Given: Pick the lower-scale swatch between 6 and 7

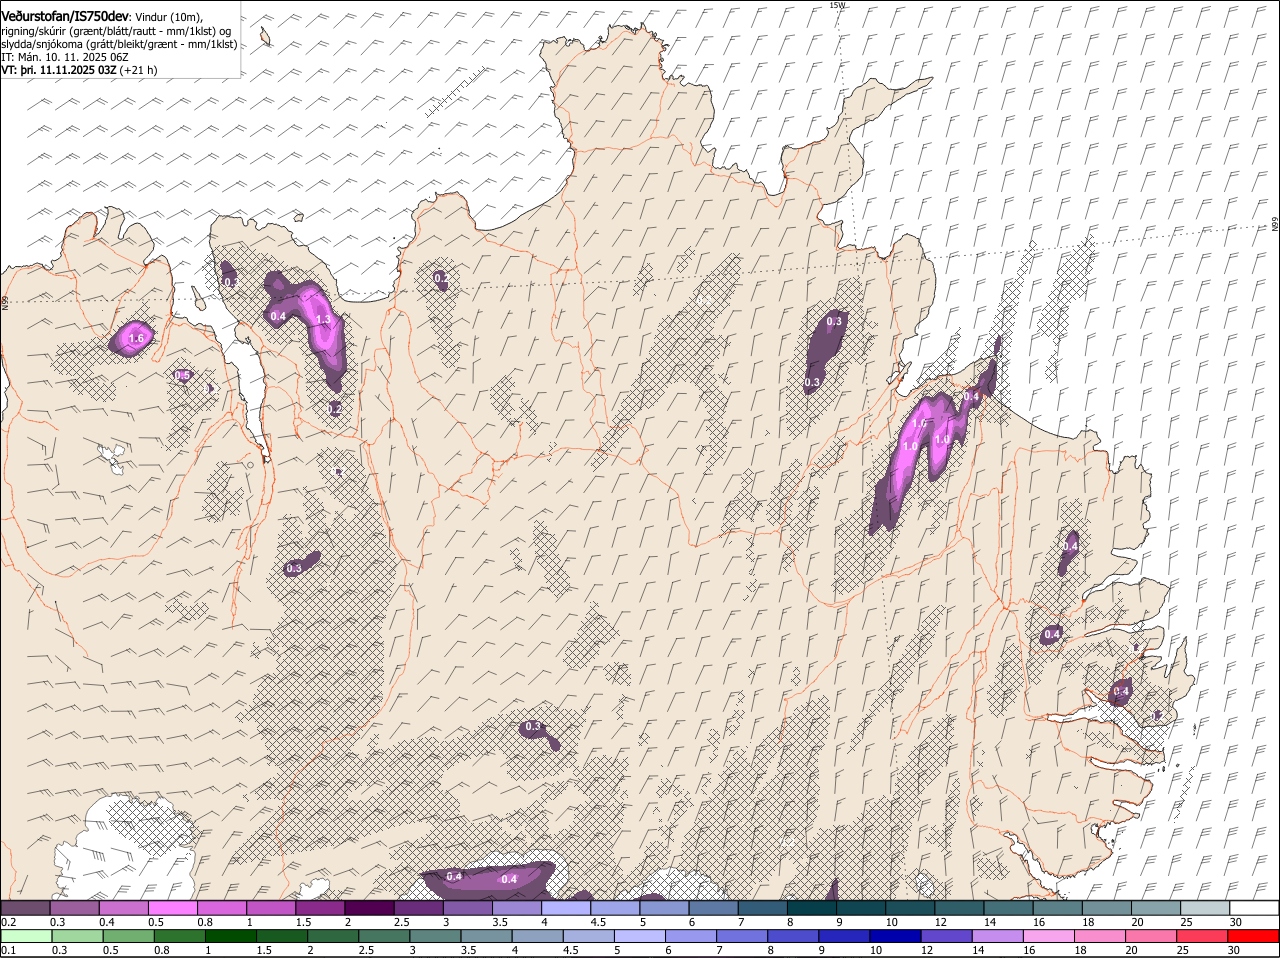Looking at the screenshot, I should click(691, 936).
